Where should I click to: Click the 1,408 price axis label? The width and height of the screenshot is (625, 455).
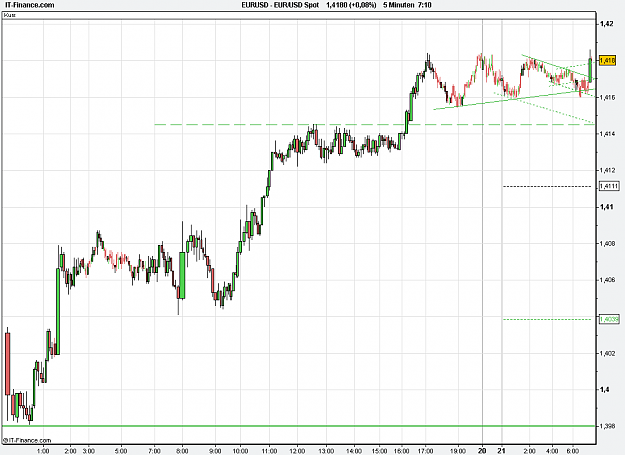607,243
